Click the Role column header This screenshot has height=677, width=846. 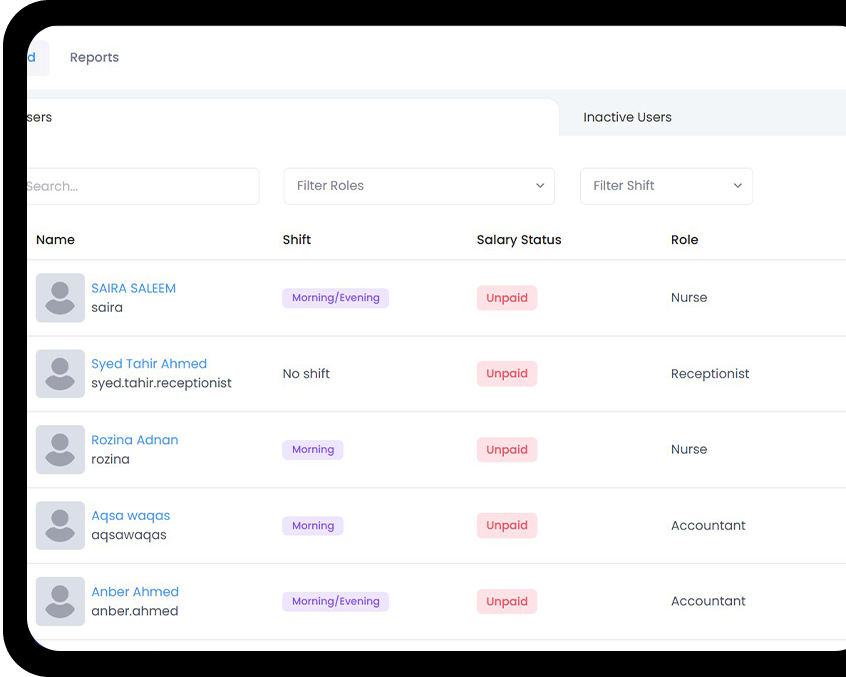click(685, 240)
